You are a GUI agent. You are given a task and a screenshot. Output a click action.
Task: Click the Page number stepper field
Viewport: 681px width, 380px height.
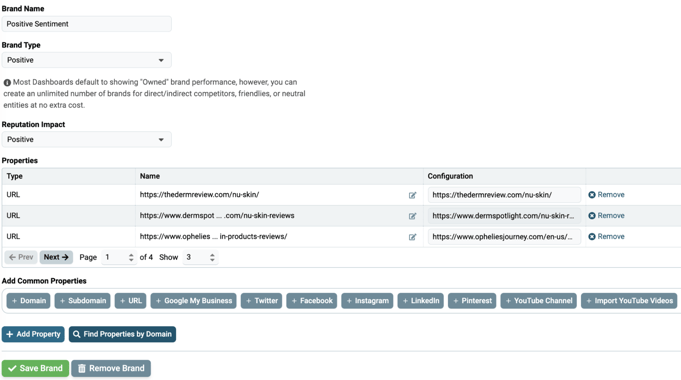(119, 257)
